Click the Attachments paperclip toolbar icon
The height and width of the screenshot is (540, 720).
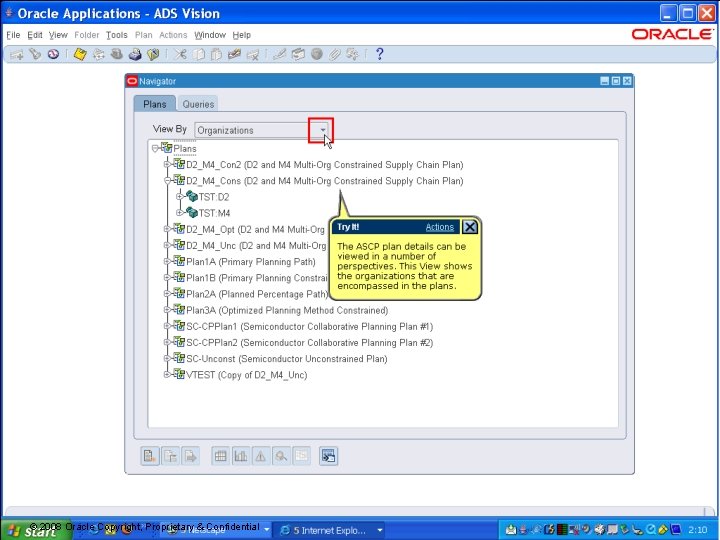pyautogui.click(x=334, y=55)
